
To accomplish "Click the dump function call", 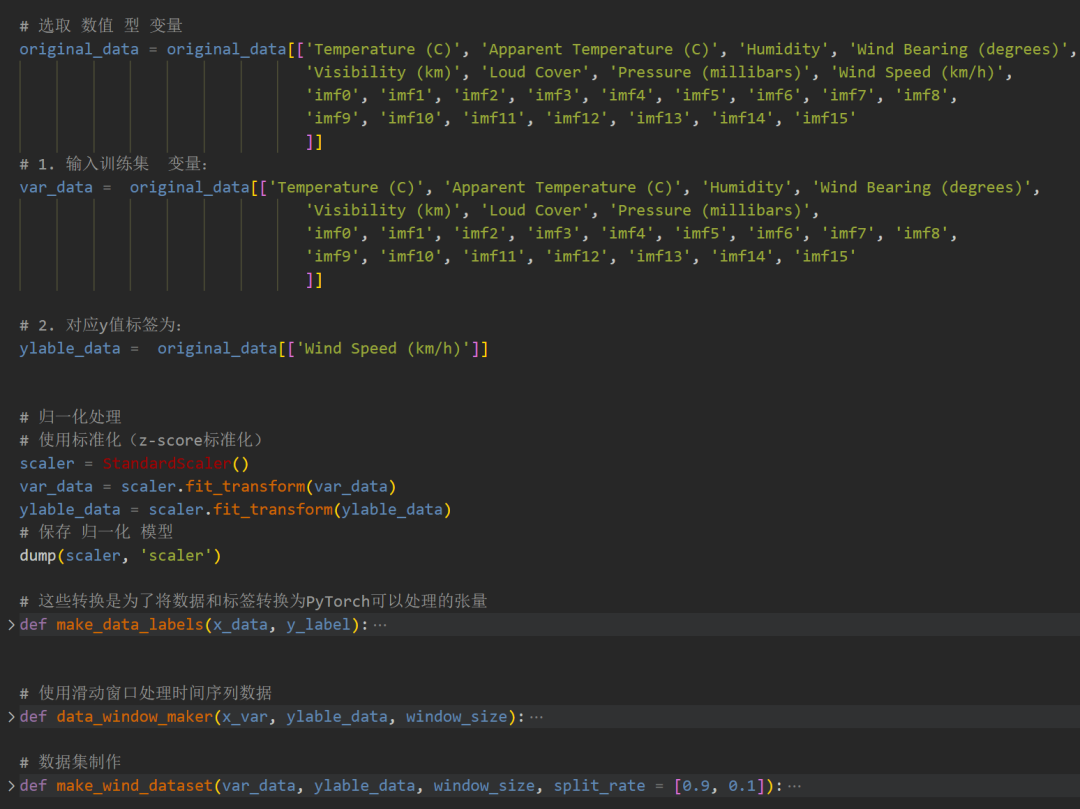I will 38,556.
